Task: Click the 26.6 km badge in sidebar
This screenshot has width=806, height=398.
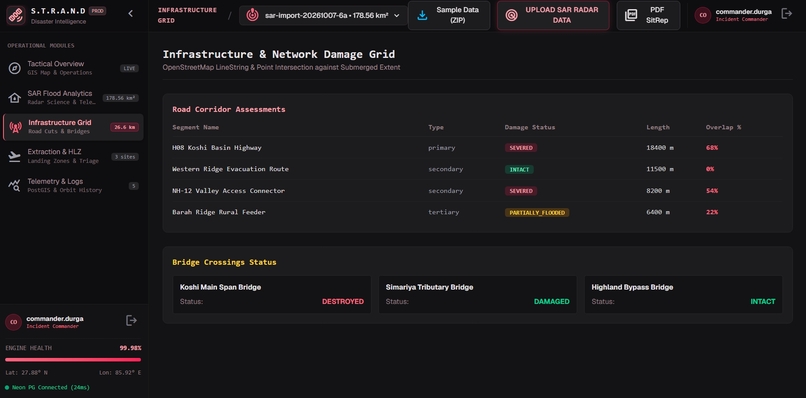Action: [124, 127]
